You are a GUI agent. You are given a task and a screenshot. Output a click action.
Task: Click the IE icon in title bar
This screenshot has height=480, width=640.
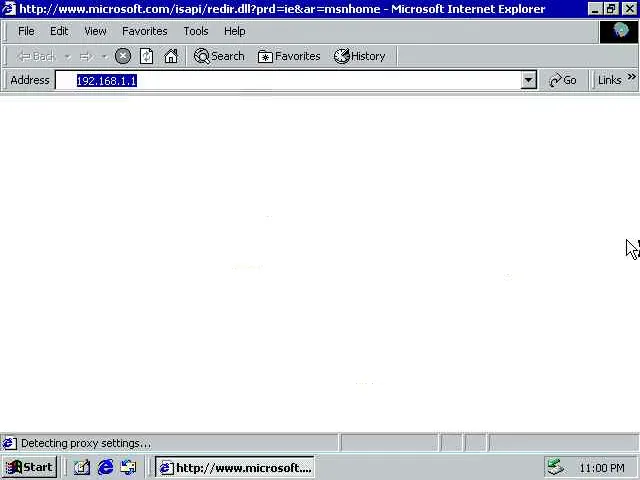click(x=9, y=9)
